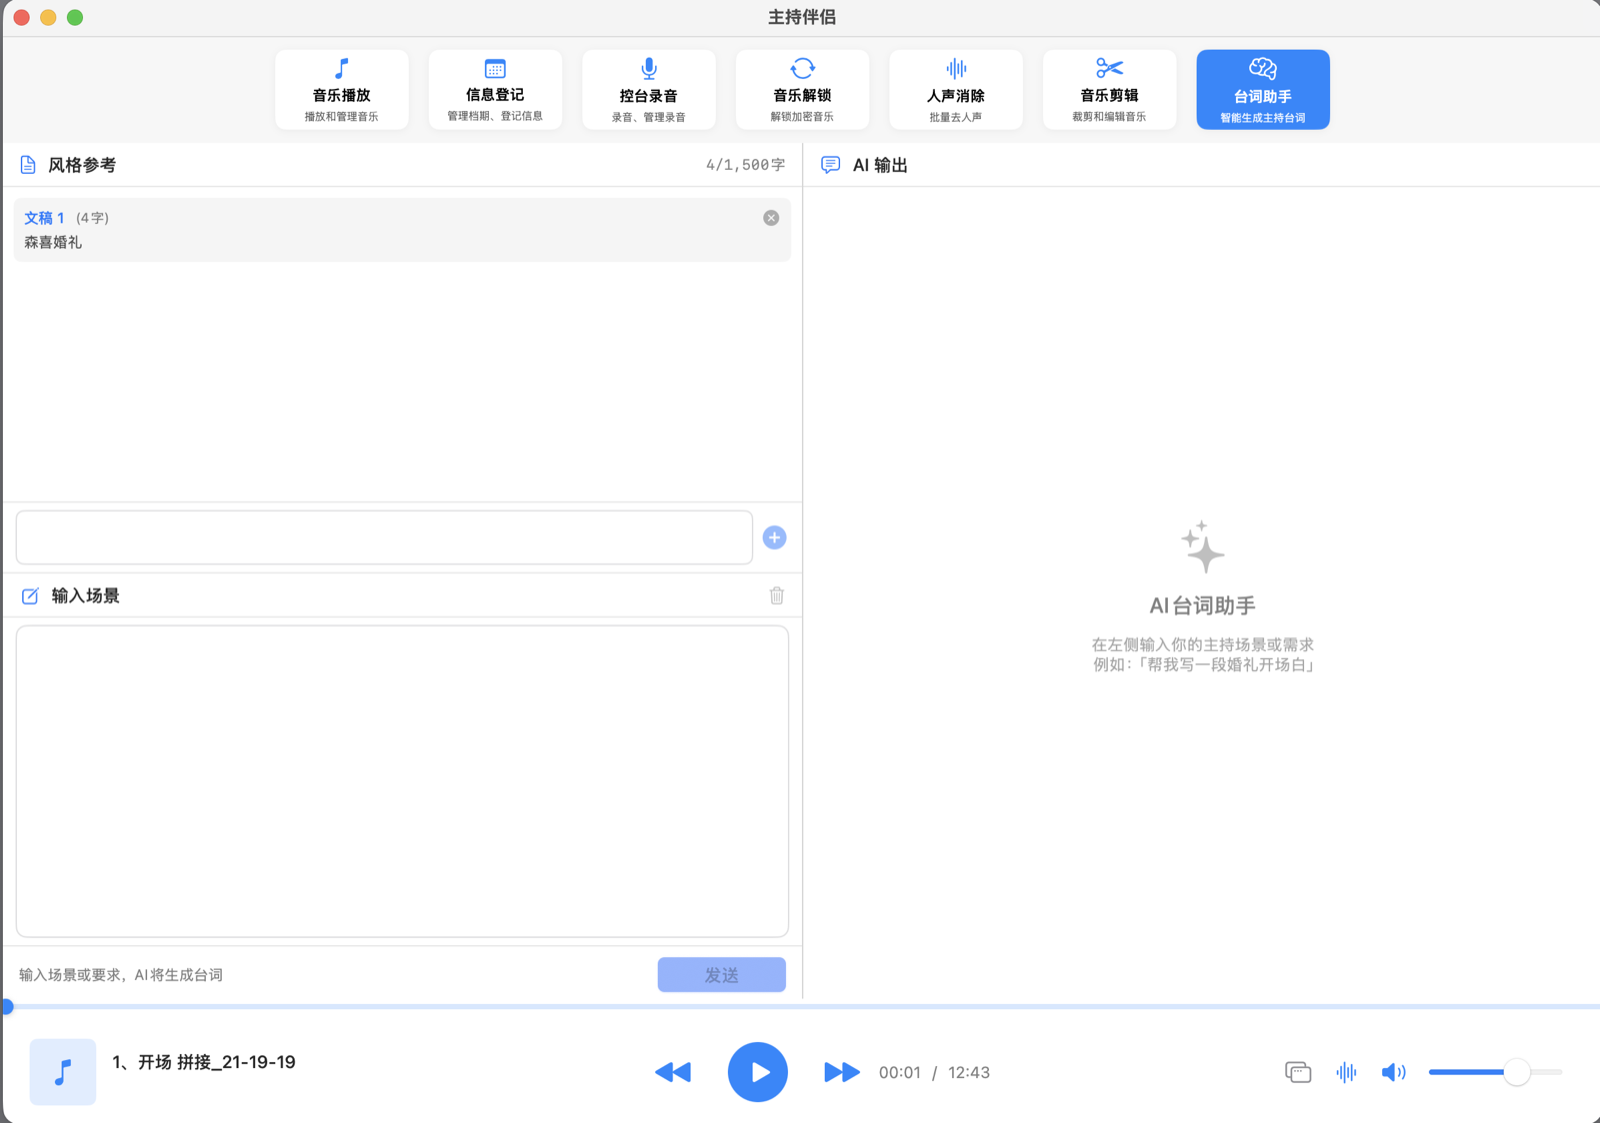Screen dimensions: 1600x1123
Task: Click the total duration 12:43
Action: point(969,1073)
